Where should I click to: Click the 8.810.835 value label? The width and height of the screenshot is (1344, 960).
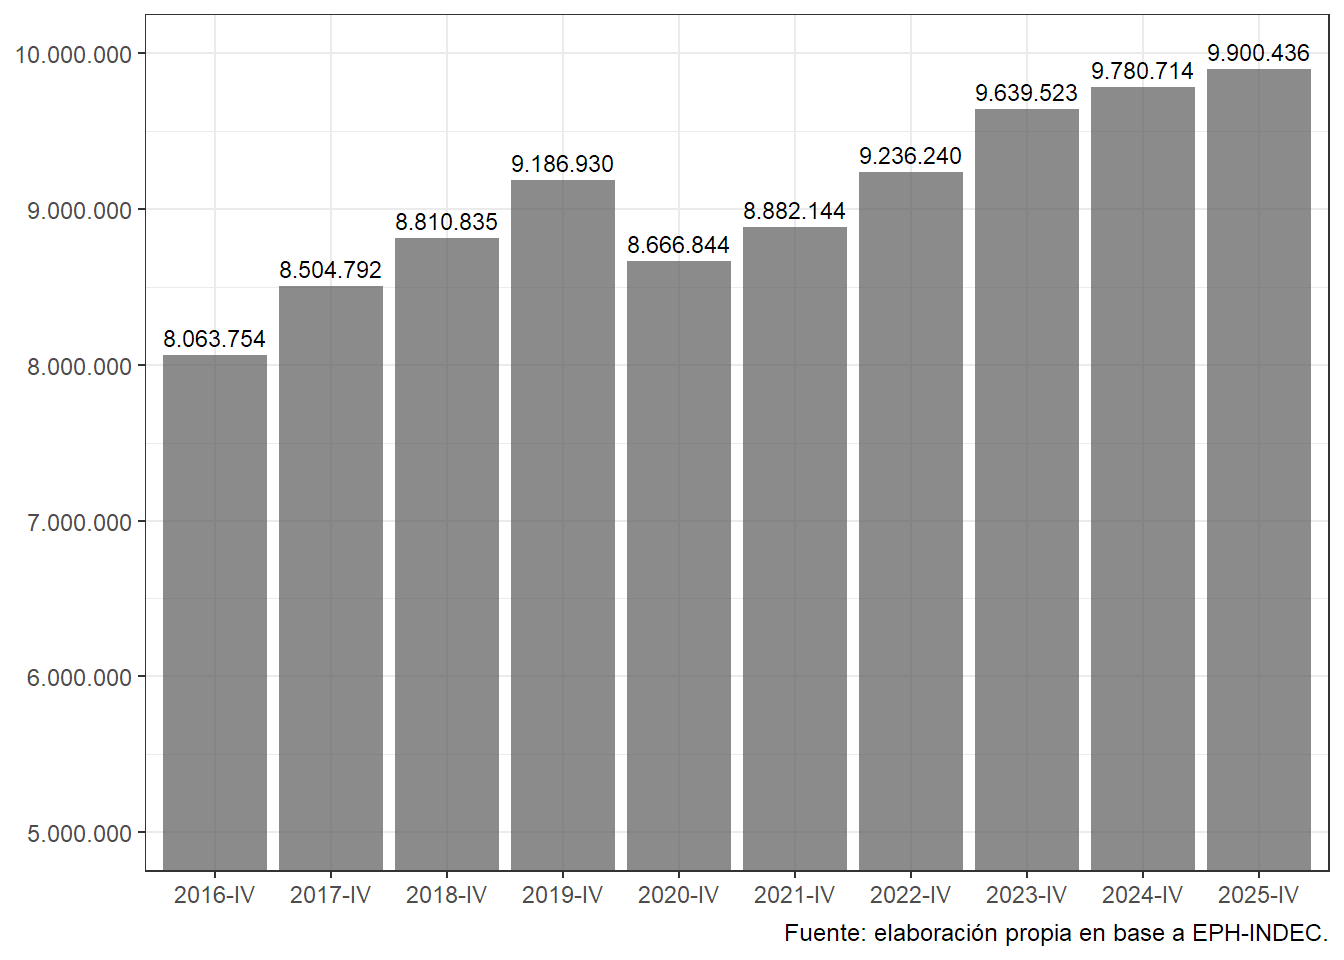click(447, 223)
